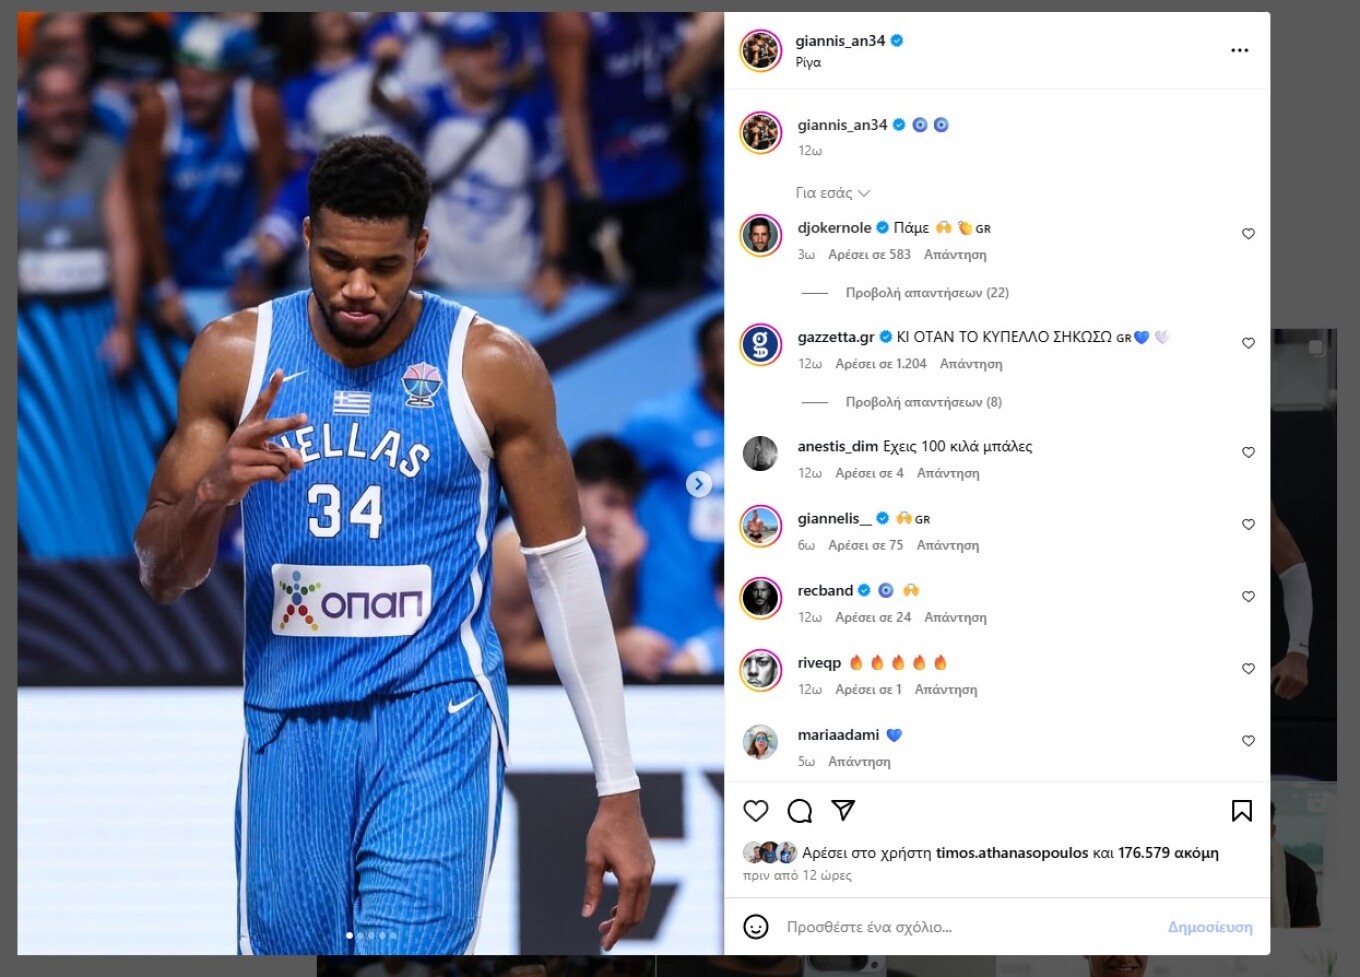The image size is (1360, 977).
Task: View likes from timos.athanasopoulos link
Action: [x=1012, y=853]
